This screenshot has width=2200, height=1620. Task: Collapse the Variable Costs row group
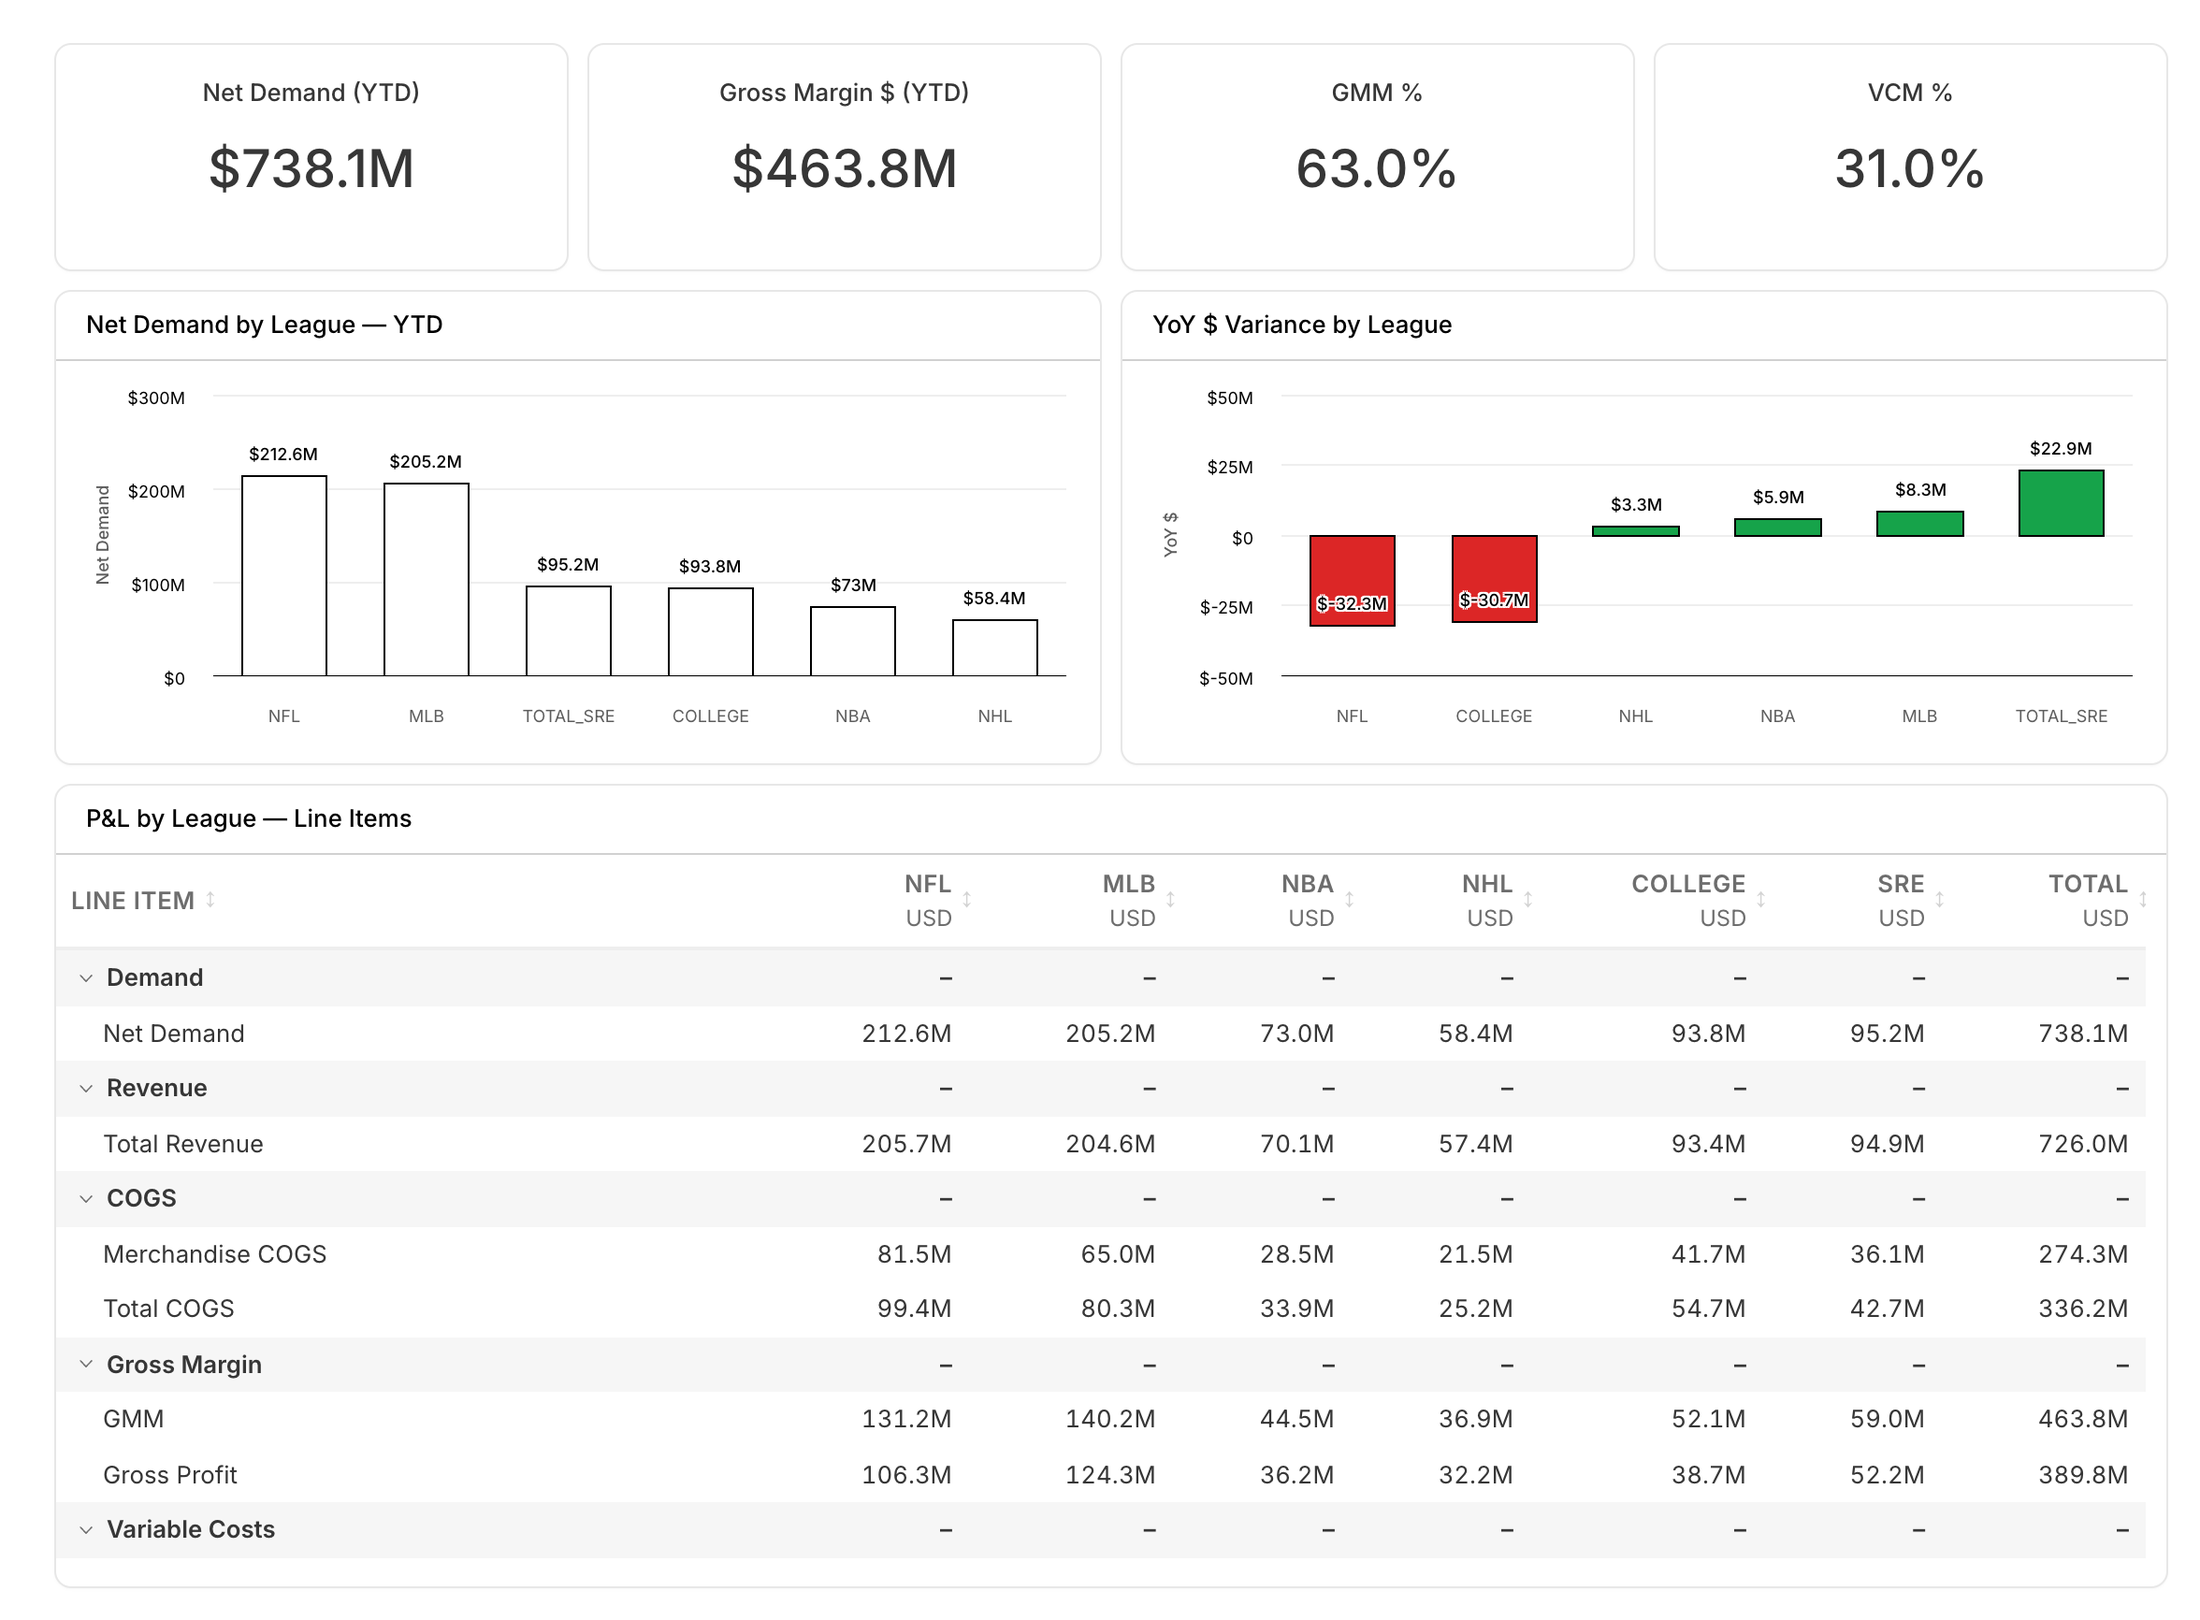[x=86, y=1530]
